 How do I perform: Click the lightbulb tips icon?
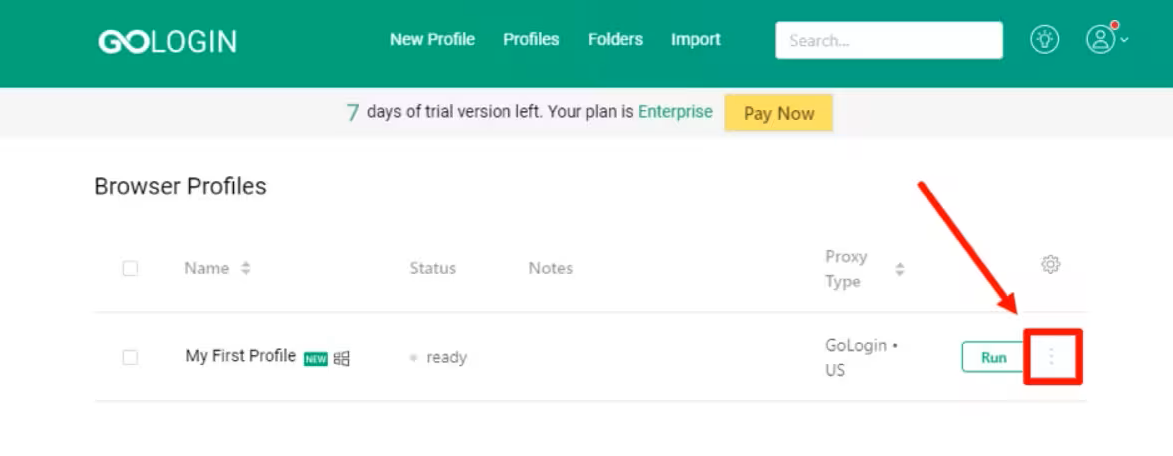coord(1044,40)
